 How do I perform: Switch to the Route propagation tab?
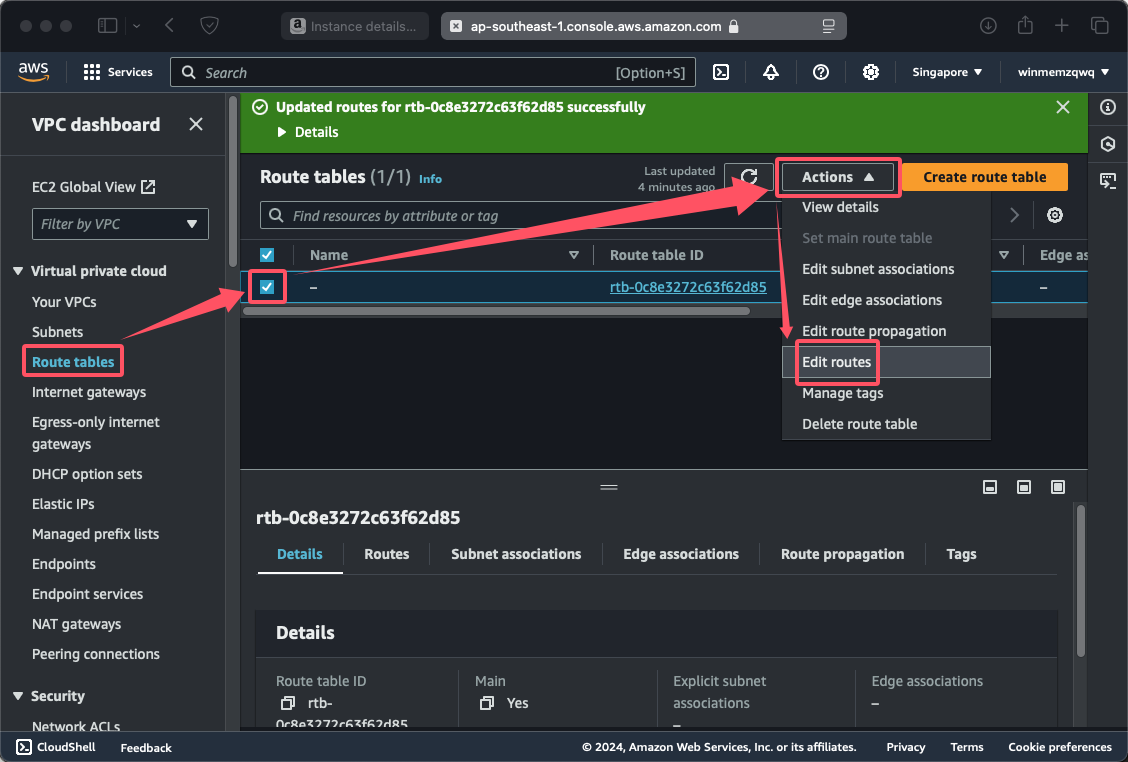pyautogui.click(x=842, y=554)
